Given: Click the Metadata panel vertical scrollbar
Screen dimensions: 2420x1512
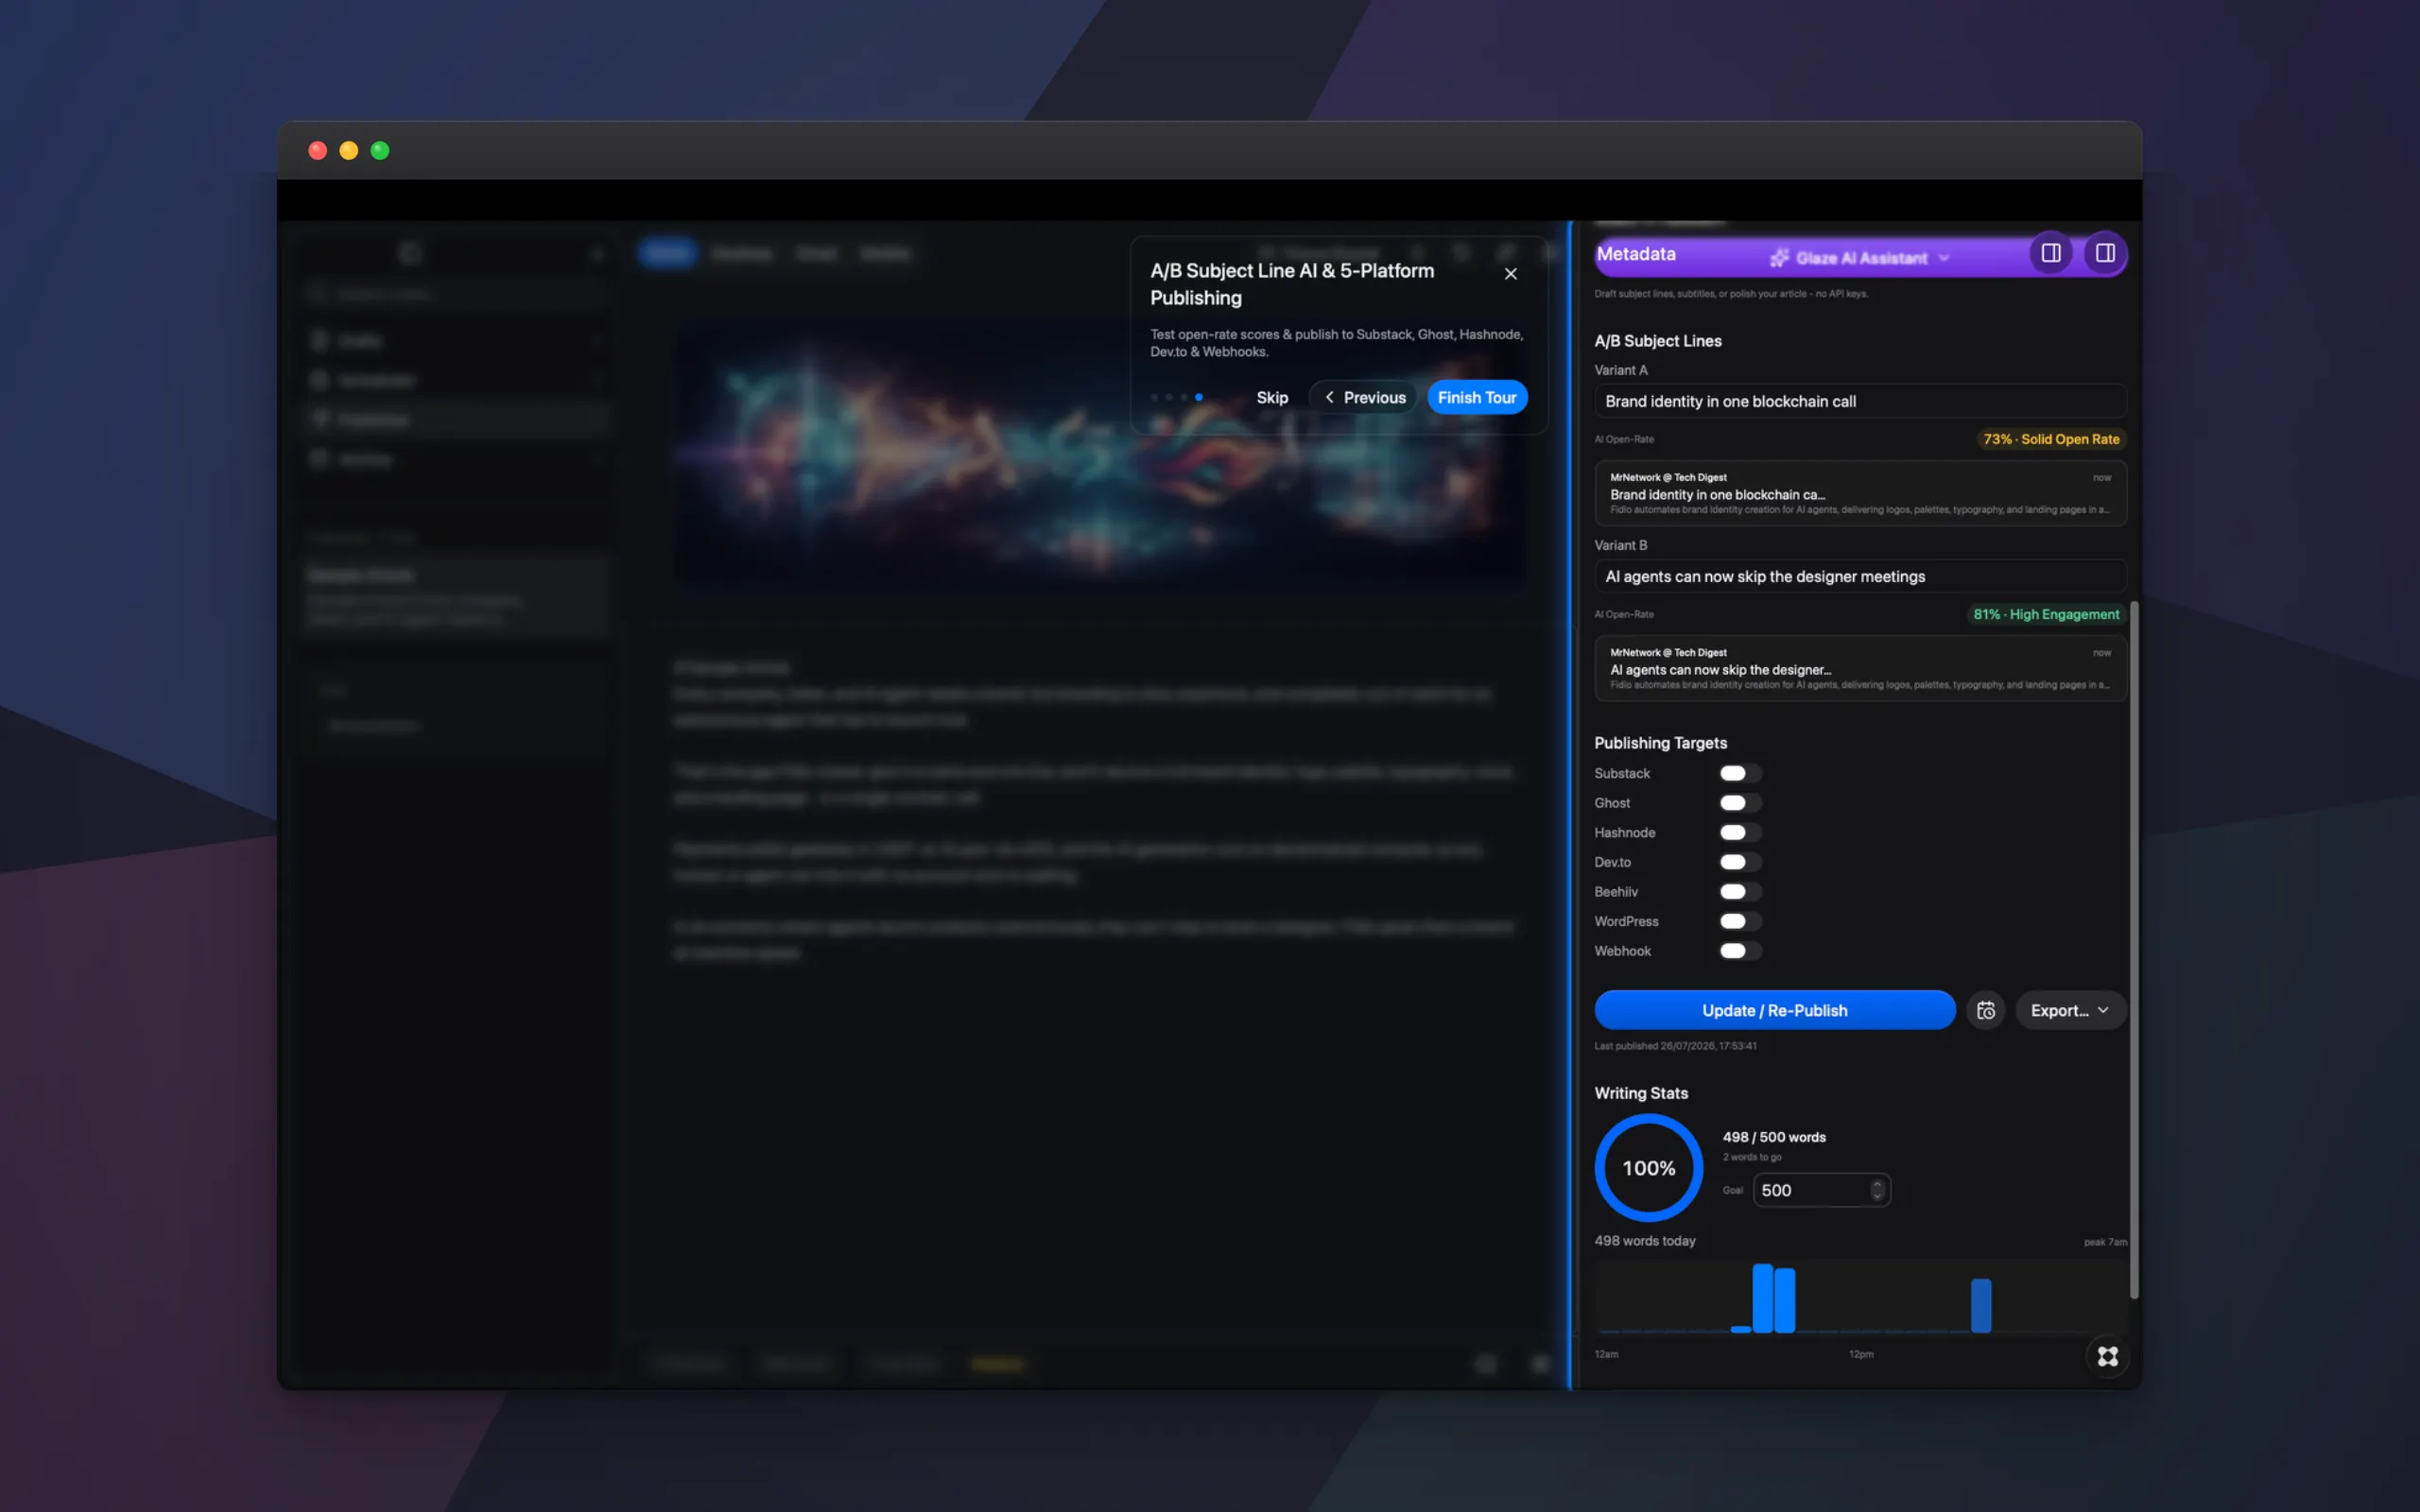Looking at the screenshot, I should (x=2133, y=950).
